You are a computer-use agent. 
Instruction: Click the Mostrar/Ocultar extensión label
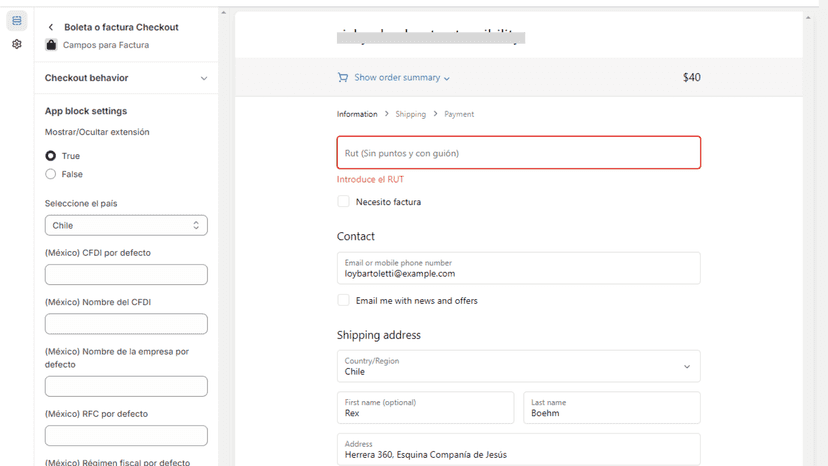pyautogui.click(x=97, y=132)
